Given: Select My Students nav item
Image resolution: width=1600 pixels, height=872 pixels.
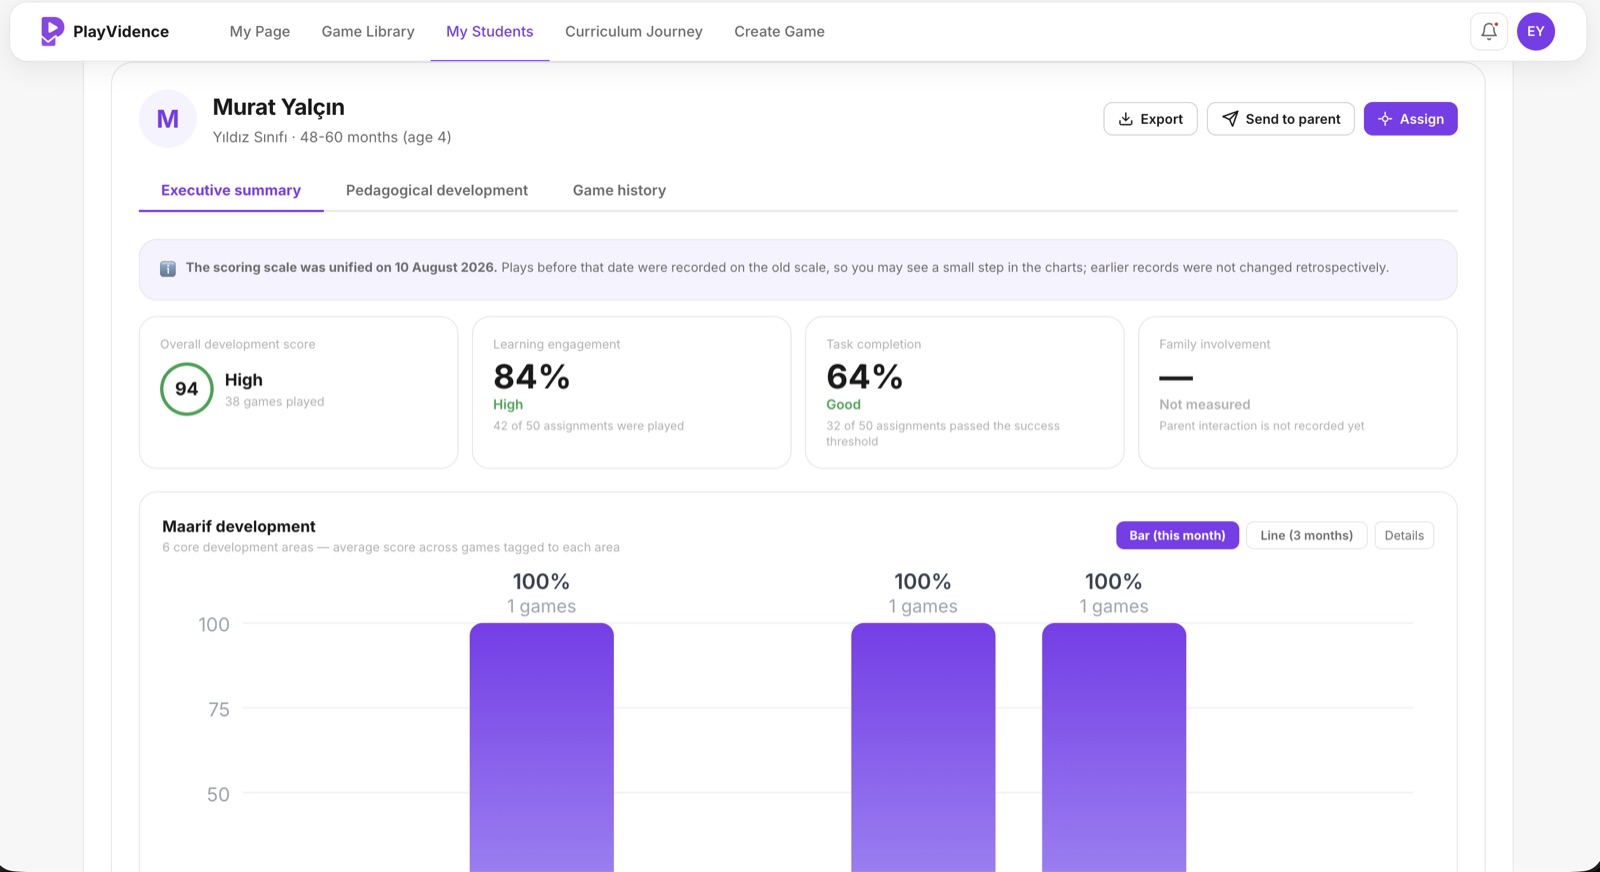Looking at the screenshot, I should point(490,31).
